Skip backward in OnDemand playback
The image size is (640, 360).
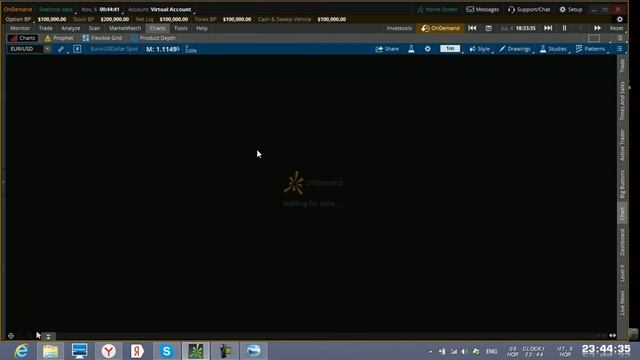pyautogui.click(x=472, y=28)
